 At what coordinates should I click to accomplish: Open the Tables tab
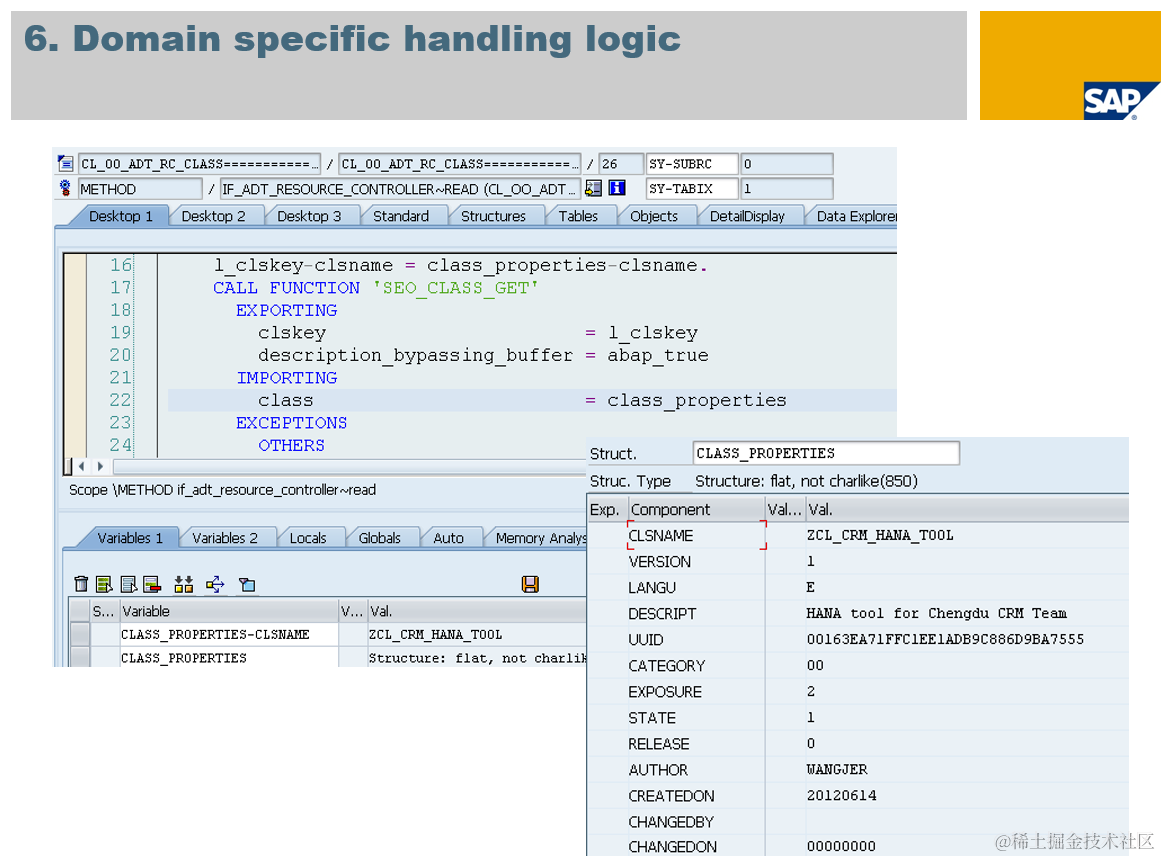pyautogui.click(x=578, y=216)
